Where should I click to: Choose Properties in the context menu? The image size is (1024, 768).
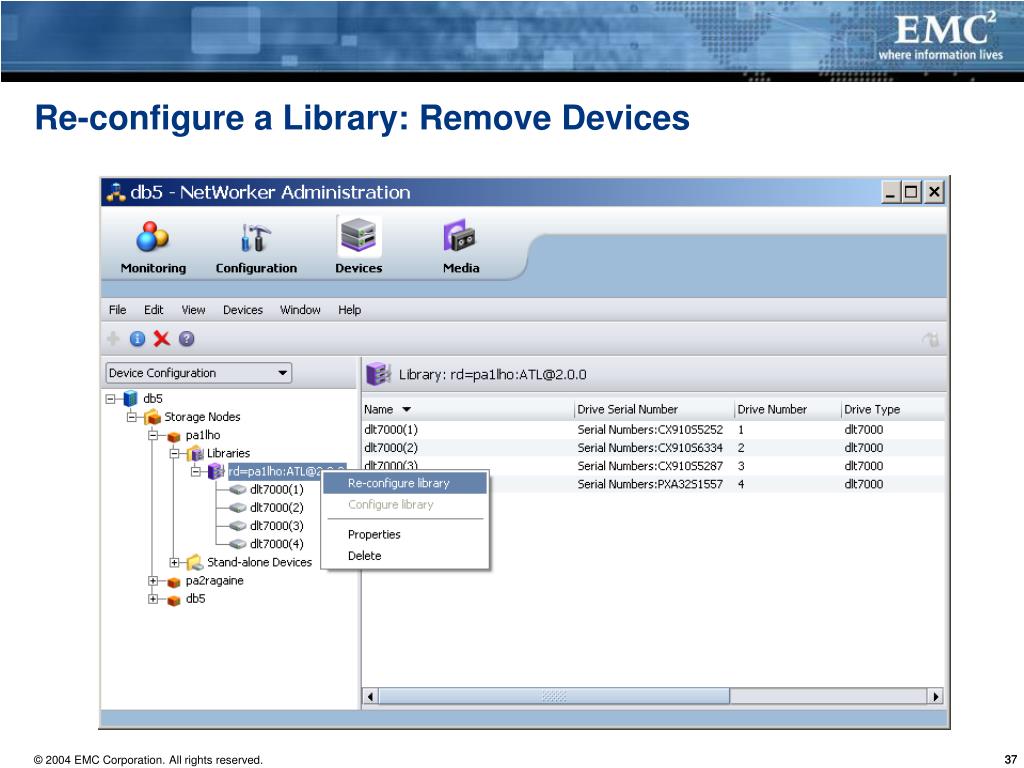tap(406, 534)
